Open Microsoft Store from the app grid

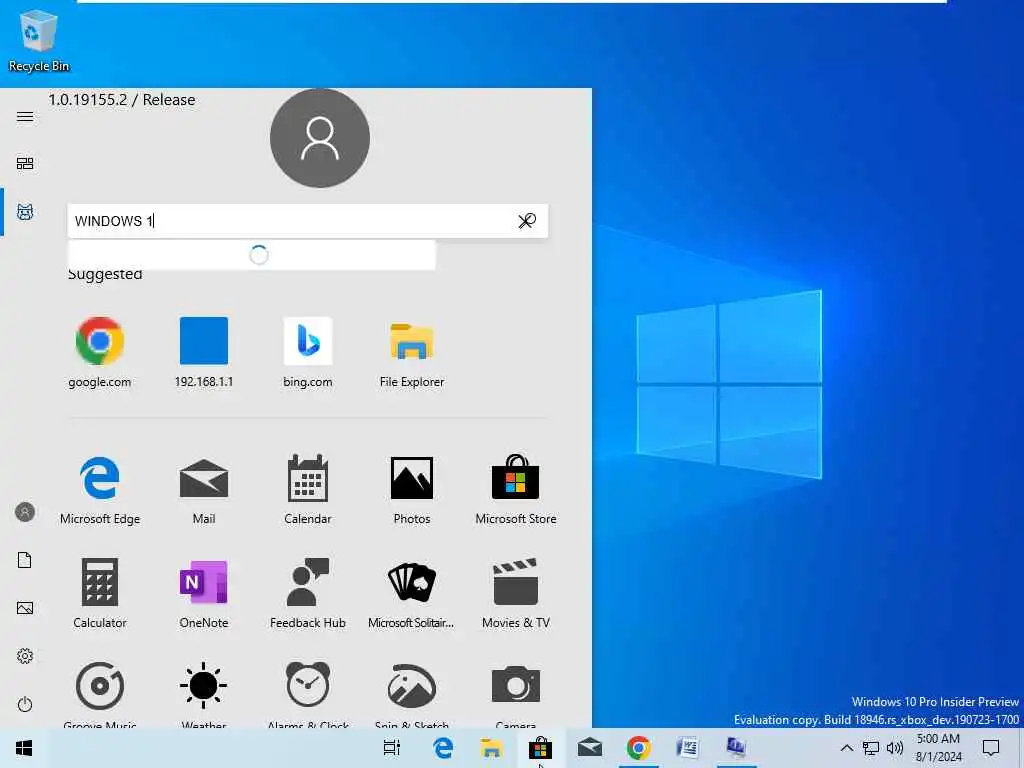click(516, 490)
